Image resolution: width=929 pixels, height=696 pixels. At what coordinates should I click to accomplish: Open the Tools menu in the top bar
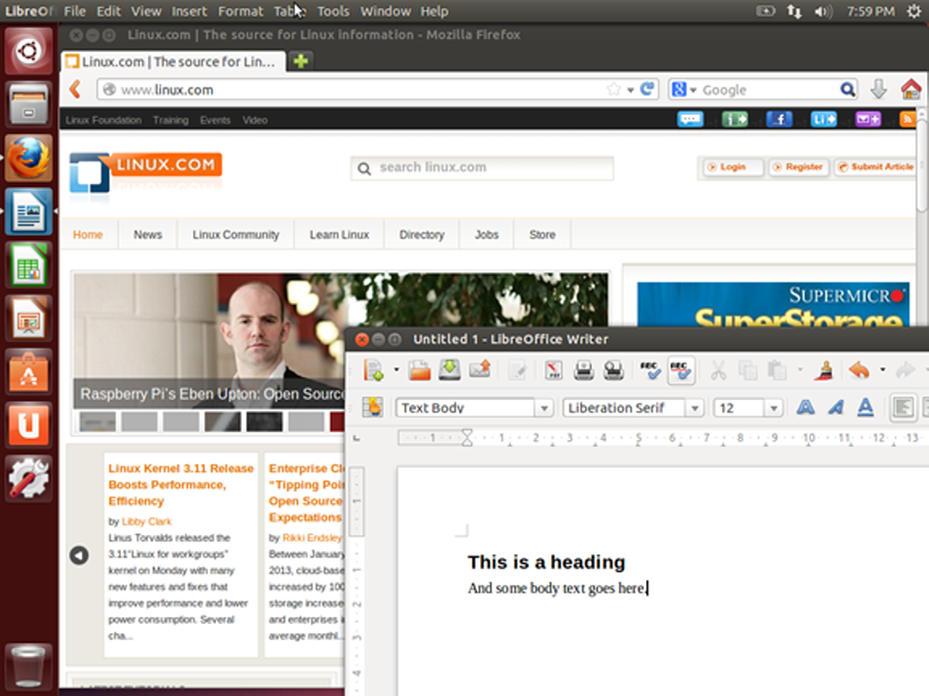(x=333, y=11)
